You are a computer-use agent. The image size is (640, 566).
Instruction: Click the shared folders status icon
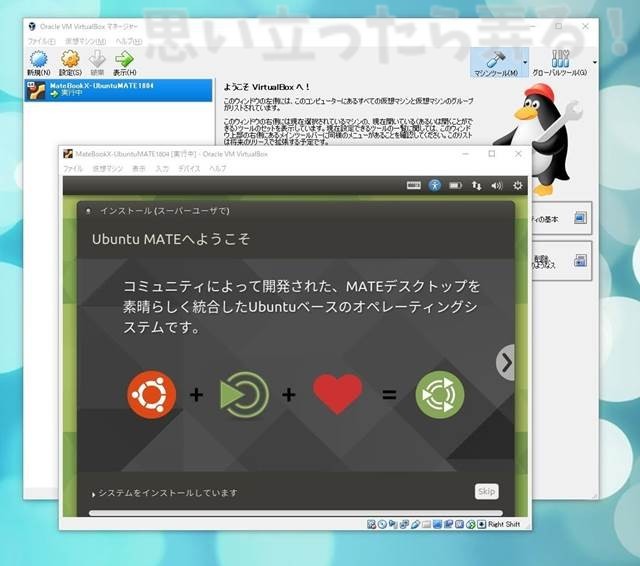tap(427, 524)
